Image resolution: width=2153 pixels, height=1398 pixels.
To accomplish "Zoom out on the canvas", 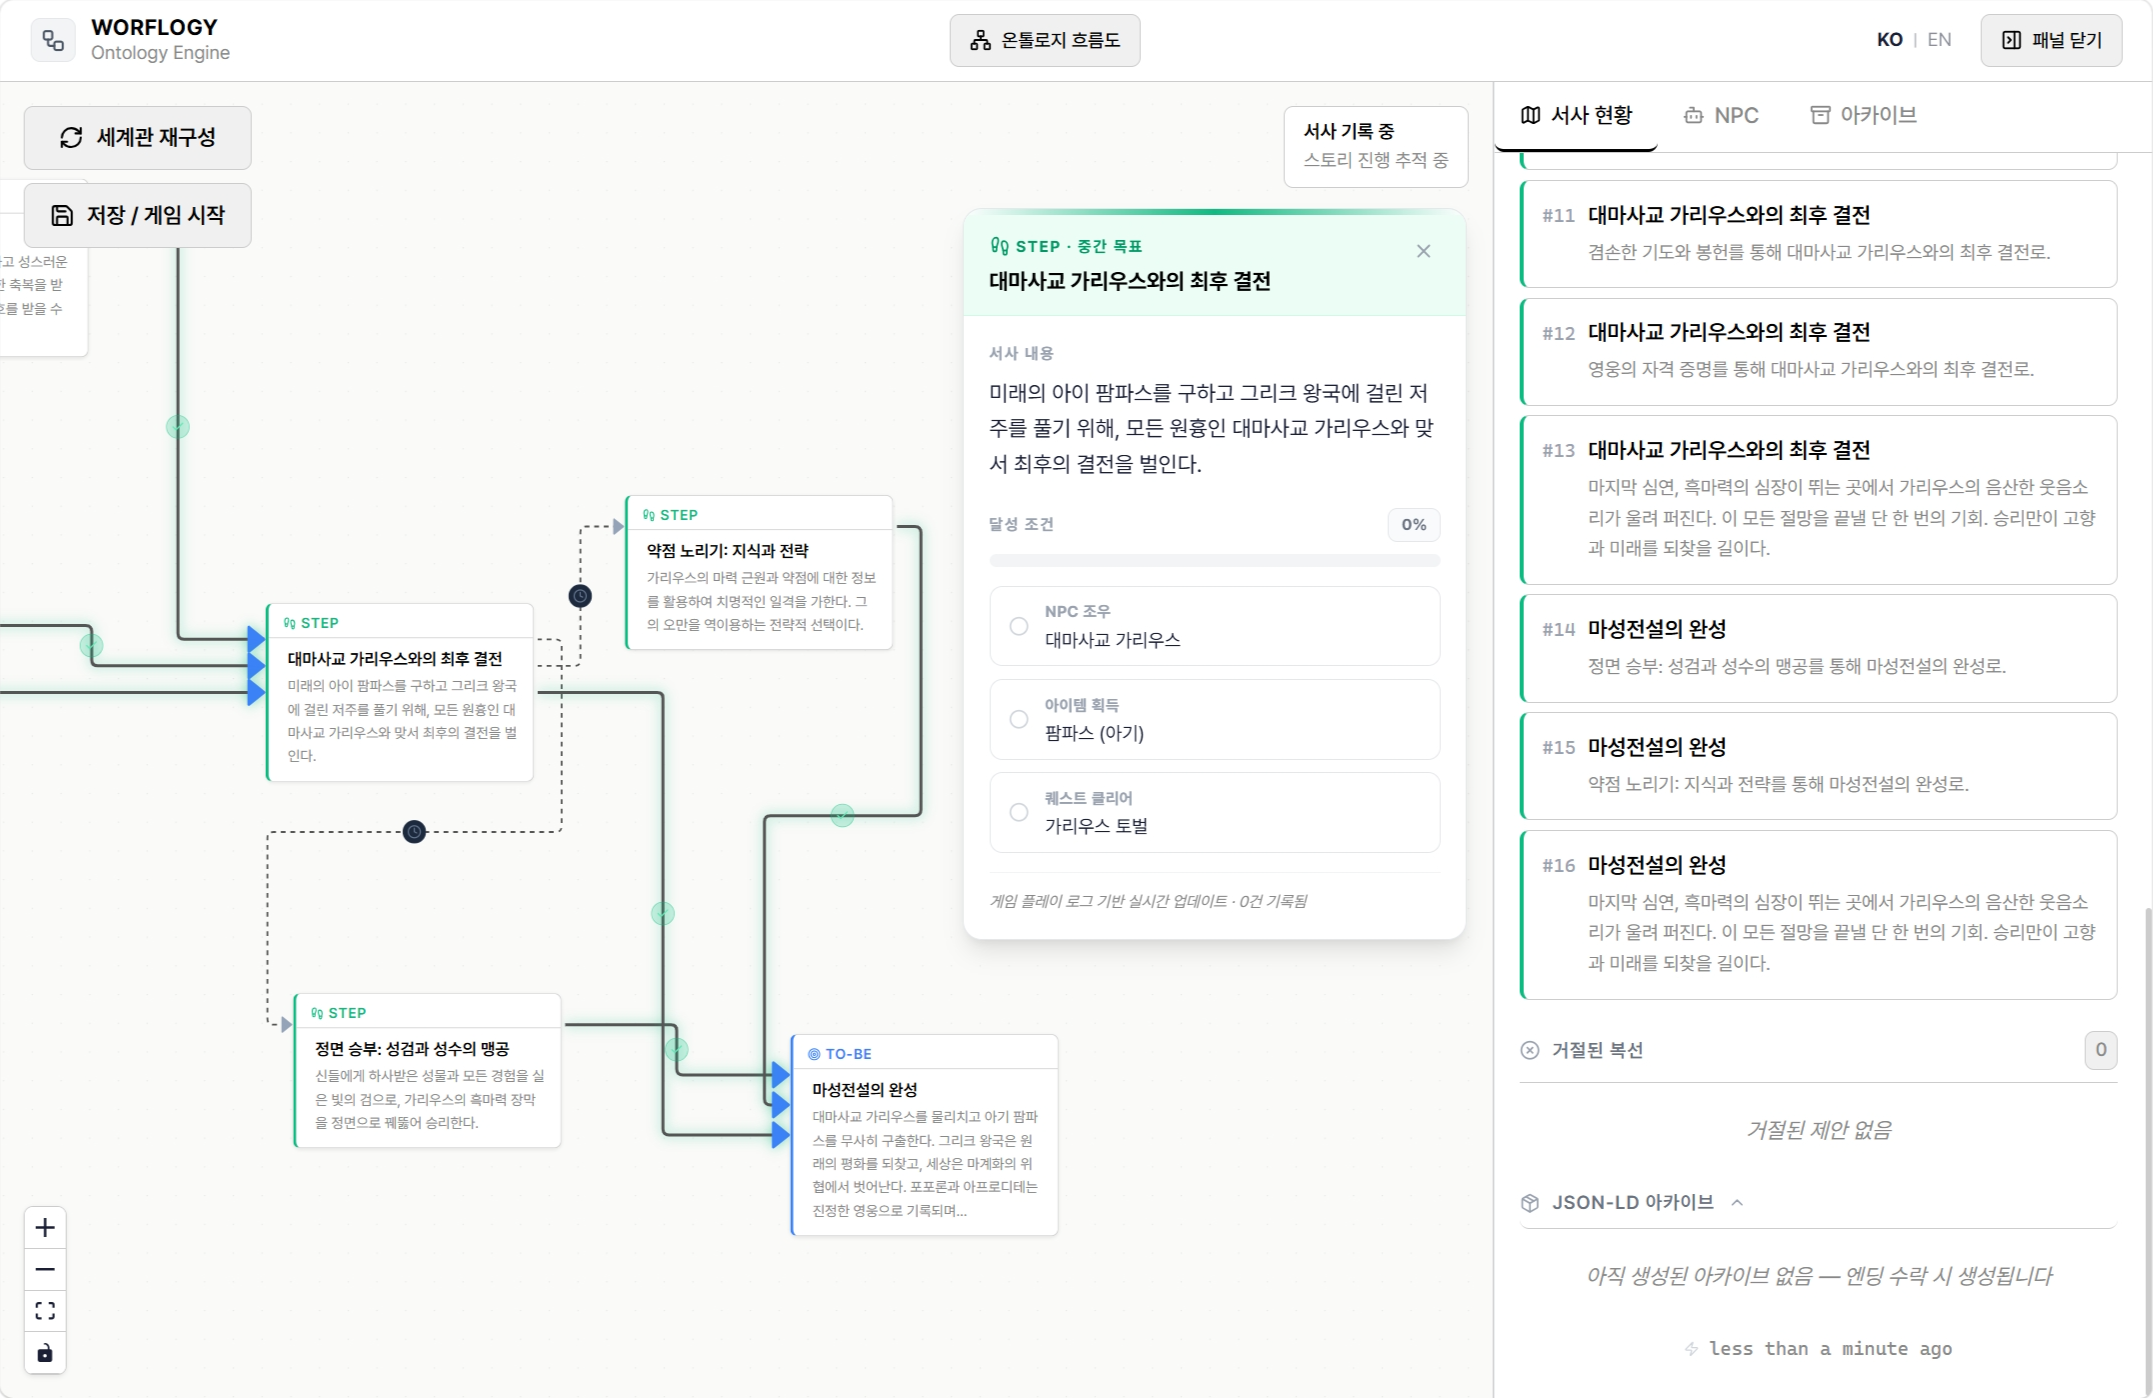I will pos(45,1270).
